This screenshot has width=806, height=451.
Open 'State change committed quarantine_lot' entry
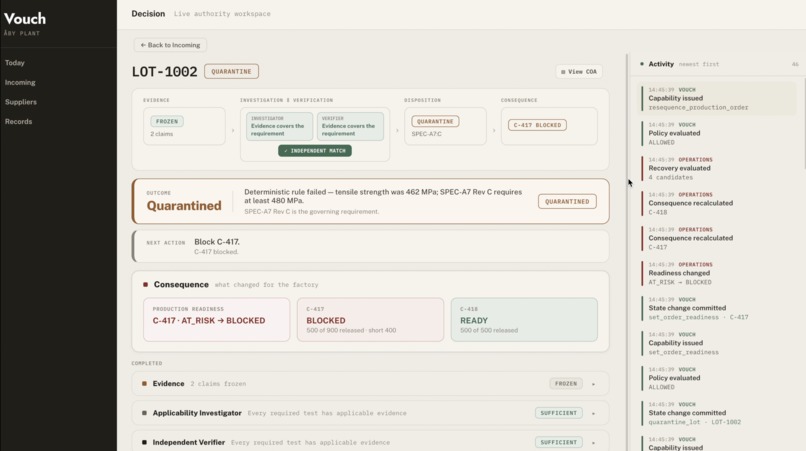pyautogui.click(x=717, y=413)
